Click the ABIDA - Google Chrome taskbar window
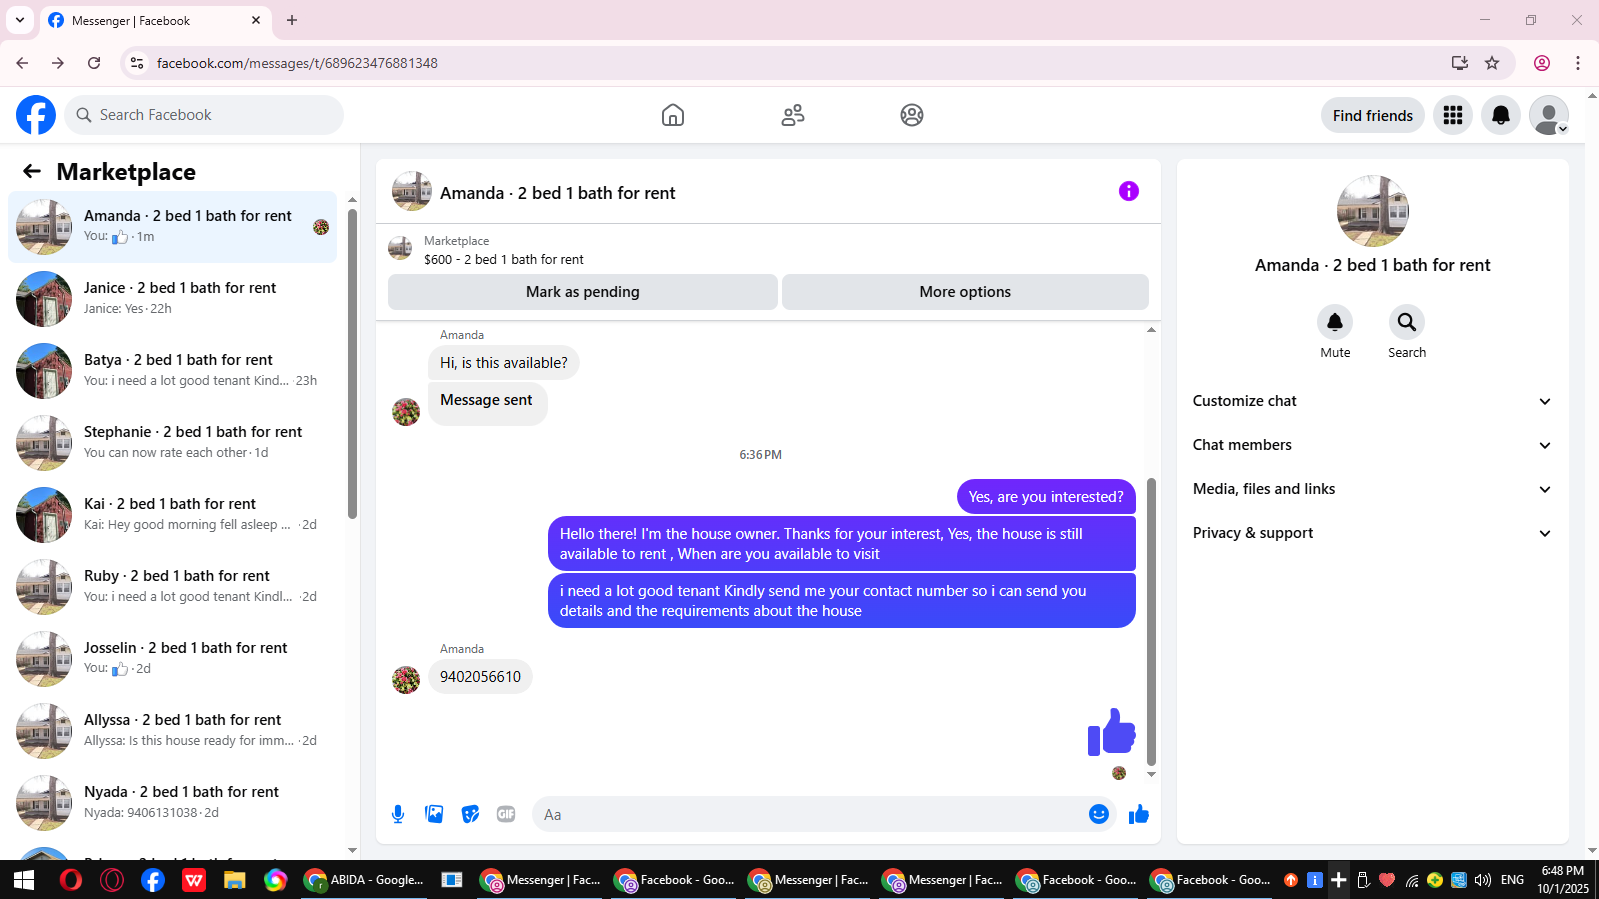Viewport: 1599px width, 899px height. [x=365, y=880]
